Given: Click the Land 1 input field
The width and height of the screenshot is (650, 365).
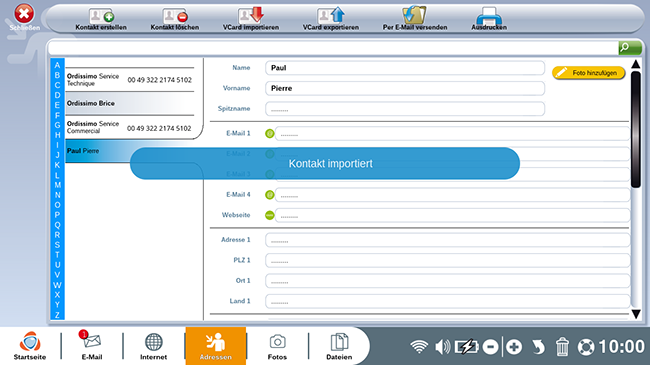Looking at the screenshot, I should coord(447,301).
